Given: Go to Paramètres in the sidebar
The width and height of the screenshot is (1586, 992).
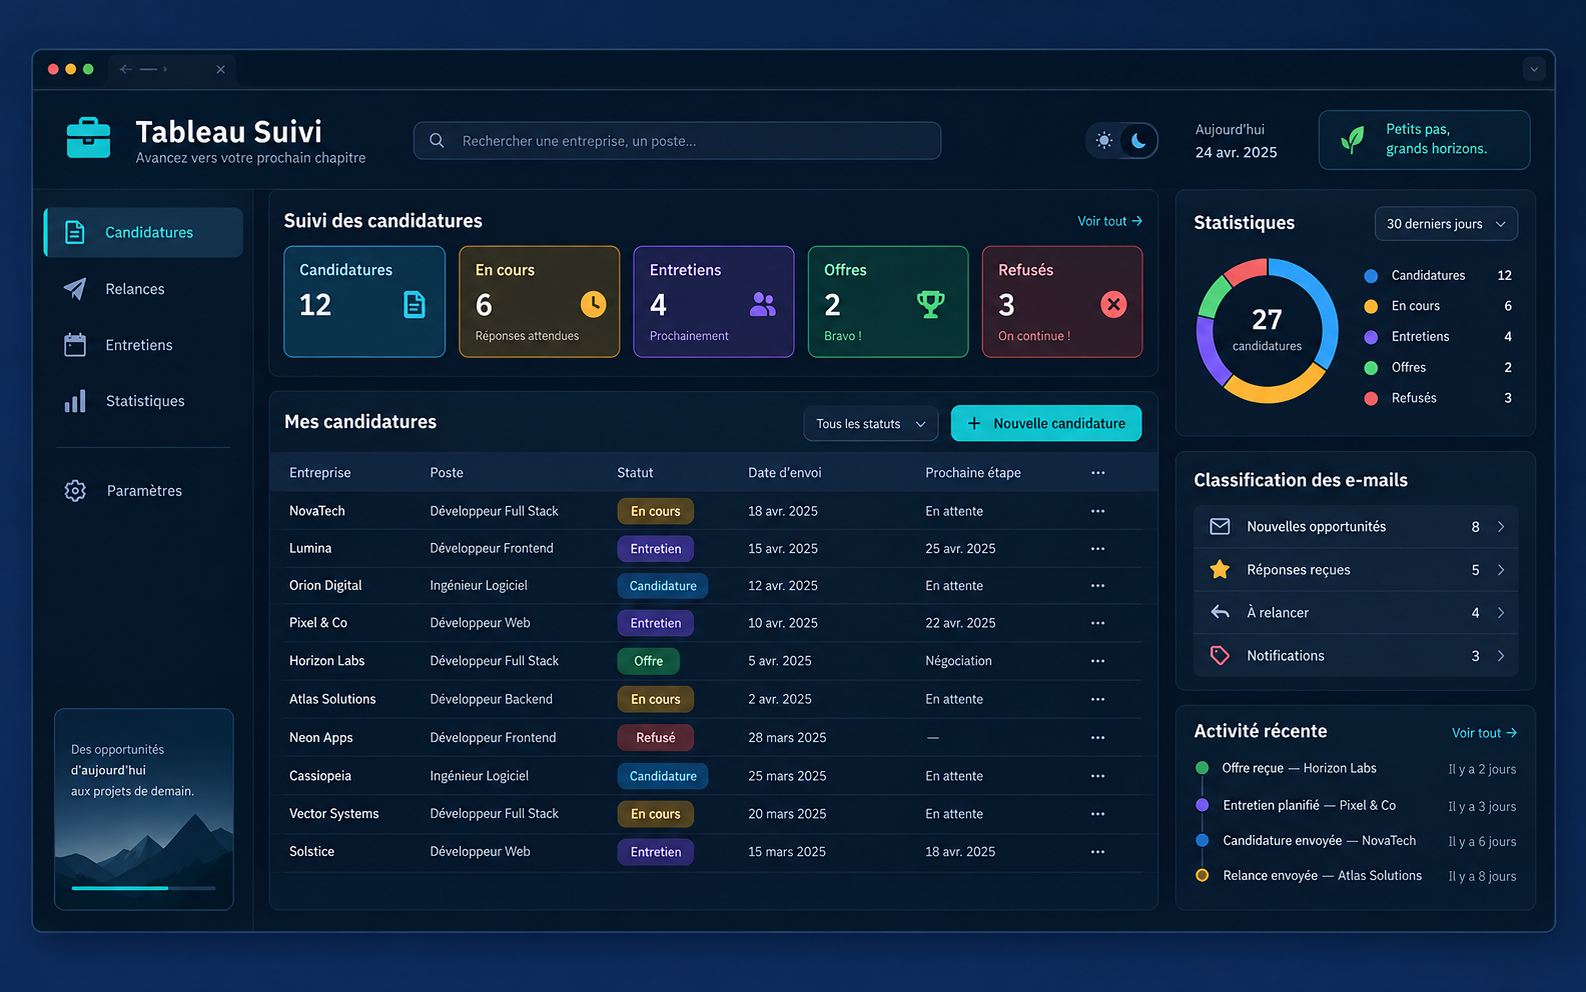Looking at the screenshot, I should click(x=144, y=491).
